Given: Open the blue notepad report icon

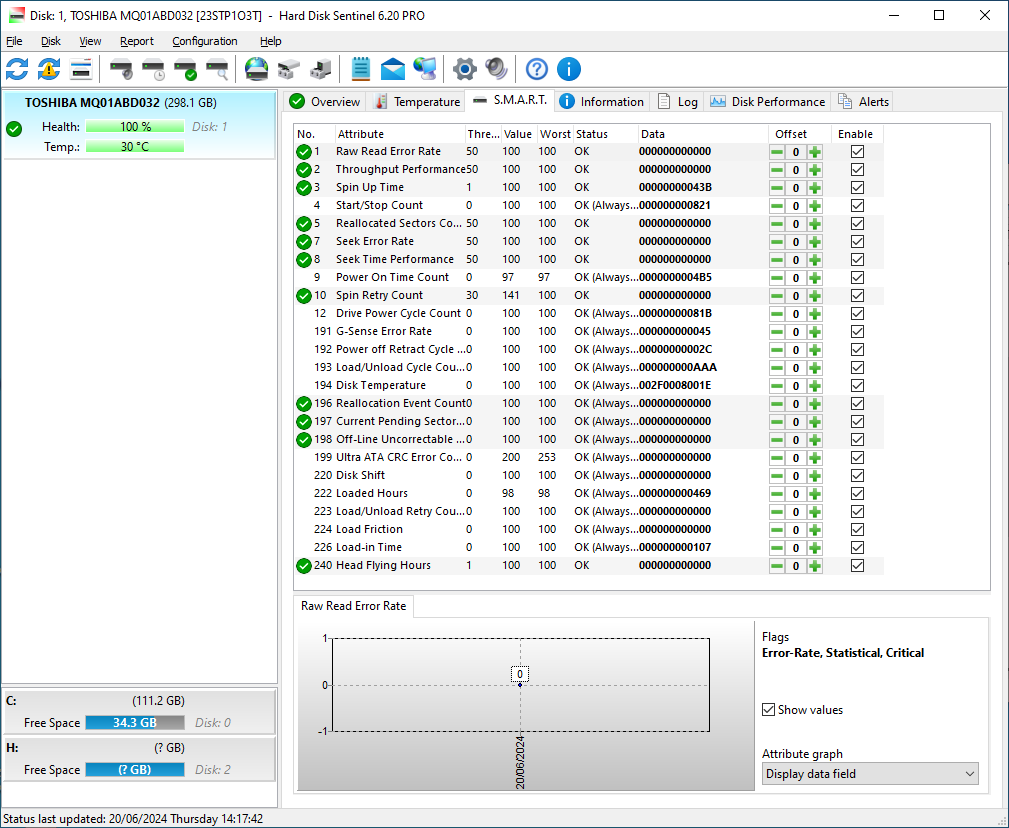Looking at the screenshot, I should (361, 69).
